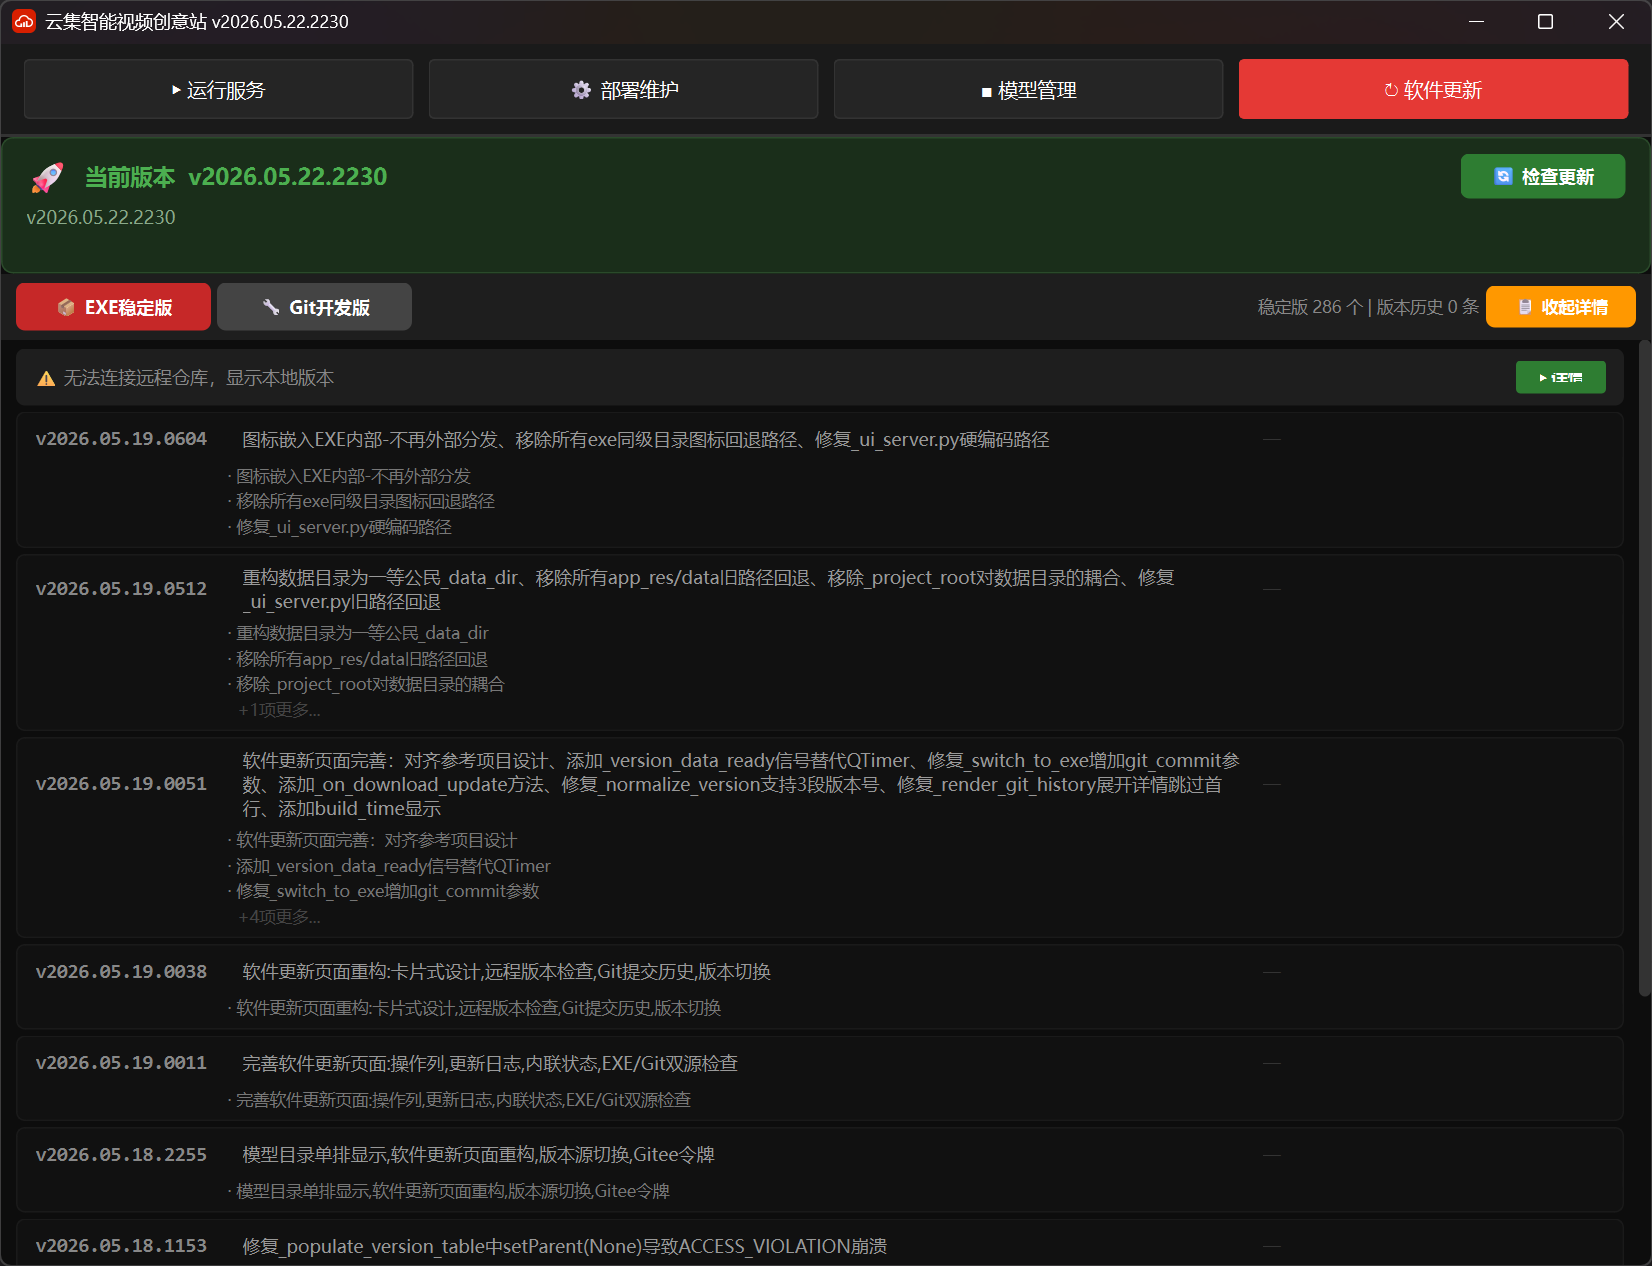Click bullet 模型目录单排显示,软件更新页面重构,版本源切换,Gitee令牌

tap(453, 1191)
